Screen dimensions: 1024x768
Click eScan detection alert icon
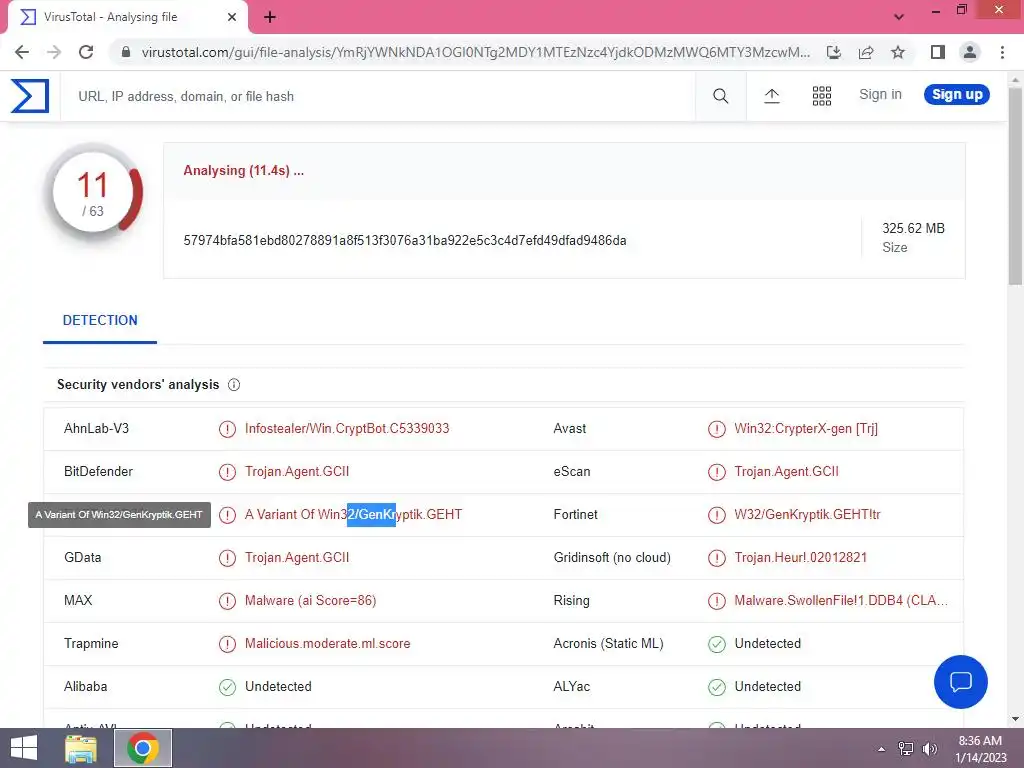click(716, 472)
